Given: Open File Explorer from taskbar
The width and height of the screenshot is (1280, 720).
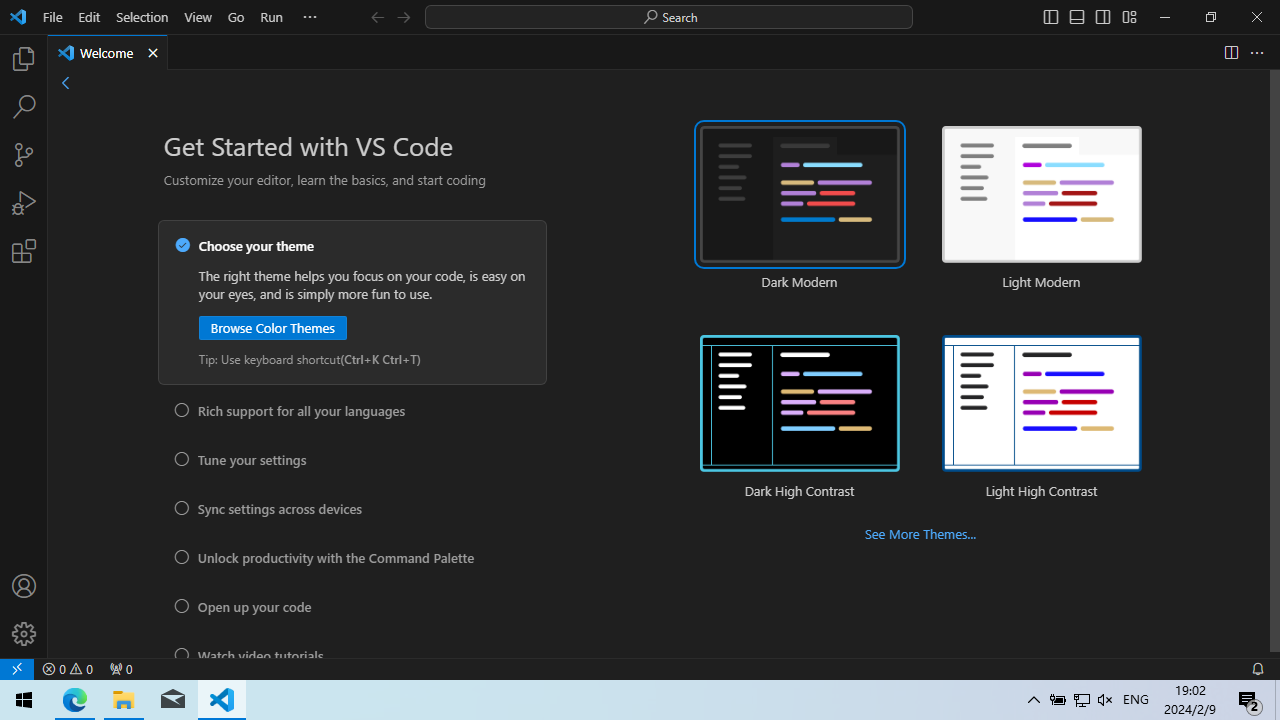Looking at the screenshot, I should (x=123, y=700).
